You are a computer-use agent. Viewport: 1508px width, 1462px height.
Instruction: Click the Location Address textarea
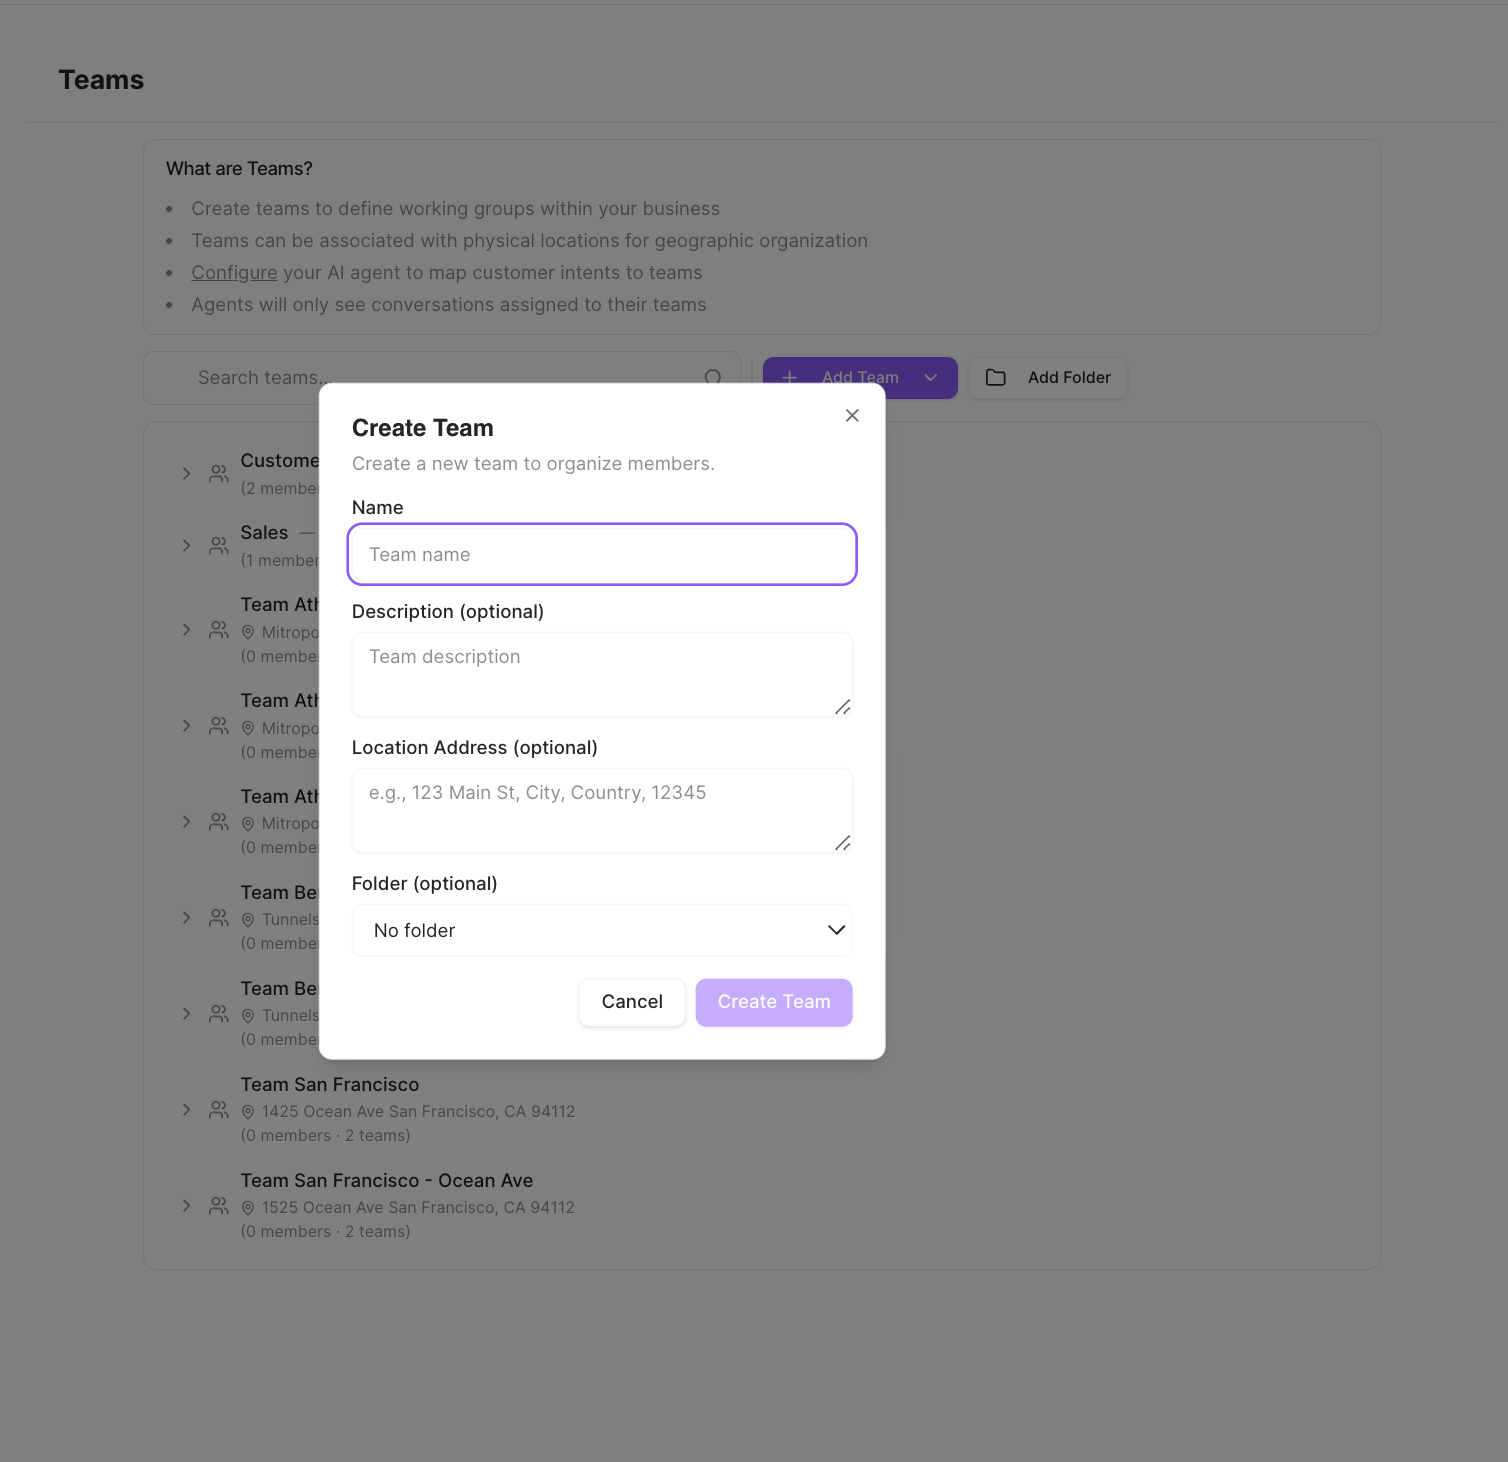tap(602, 810)
